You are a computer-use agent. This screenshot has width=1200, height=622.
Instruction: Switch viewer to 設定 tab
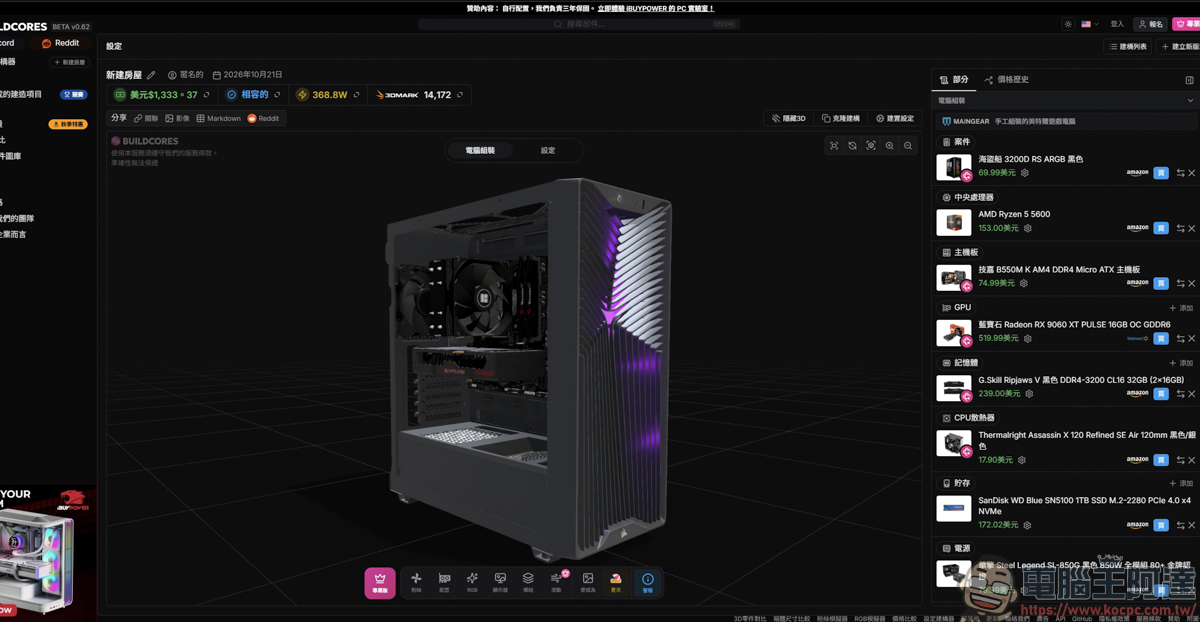[548, 150]
